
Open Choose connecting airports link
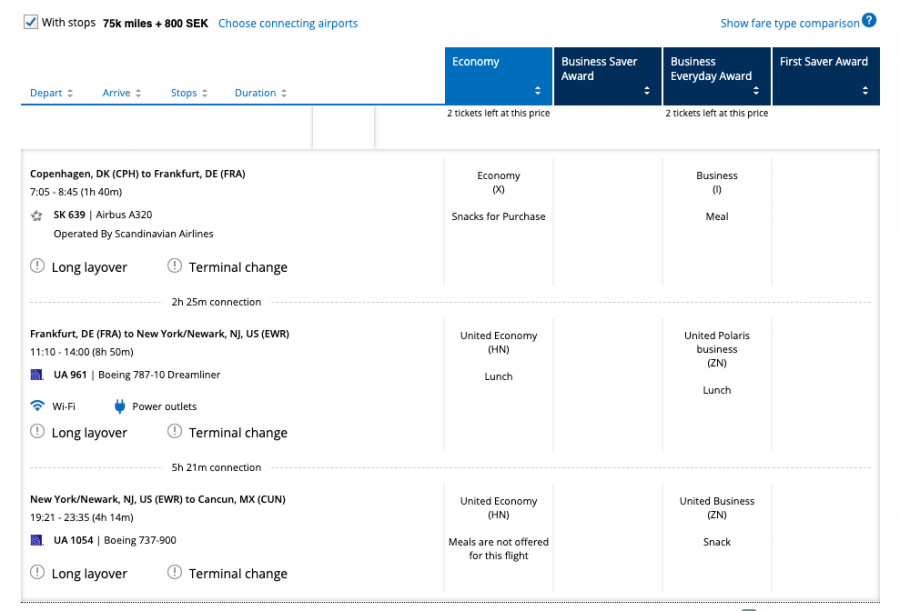click(x=288, y=23)
